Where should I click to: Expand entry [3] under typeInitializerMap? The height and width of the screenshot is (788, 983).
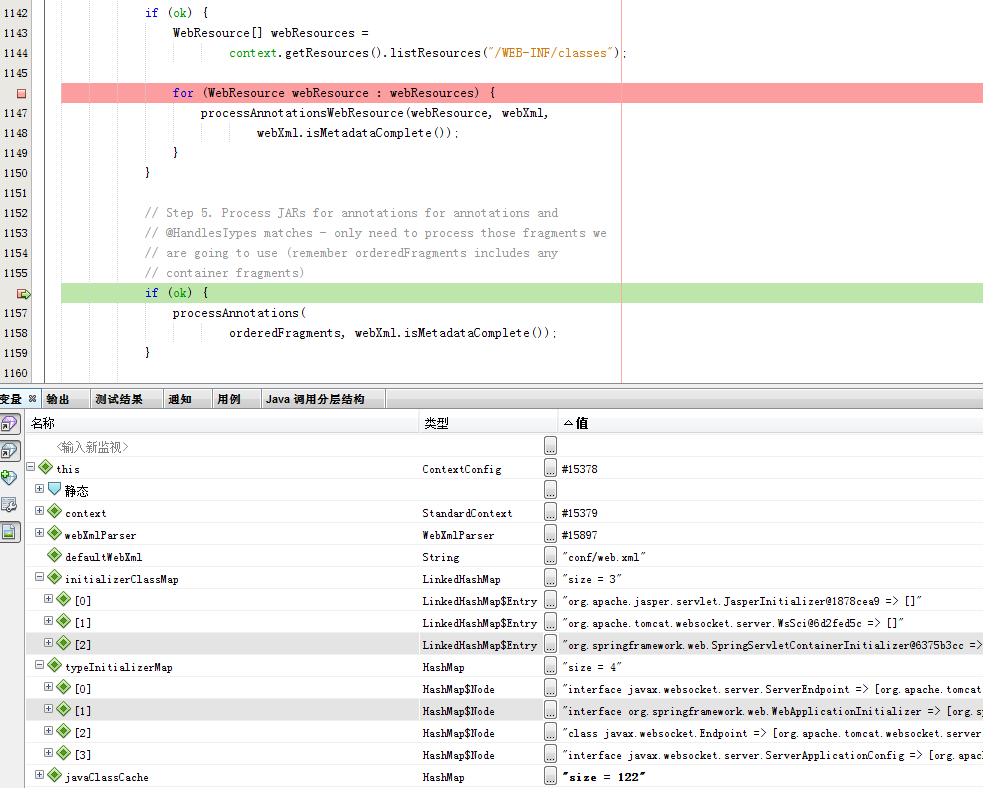pos(48,752)
